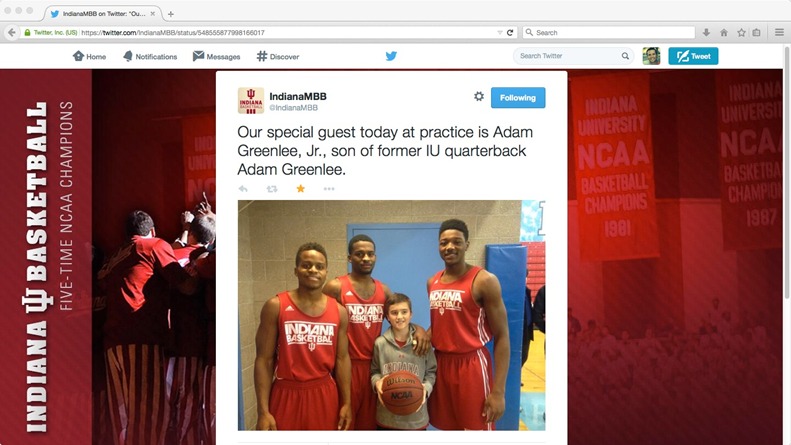Open the browser hamburger menu
The height and width of the screenshot is (445, 791).
tap(779, 32)
